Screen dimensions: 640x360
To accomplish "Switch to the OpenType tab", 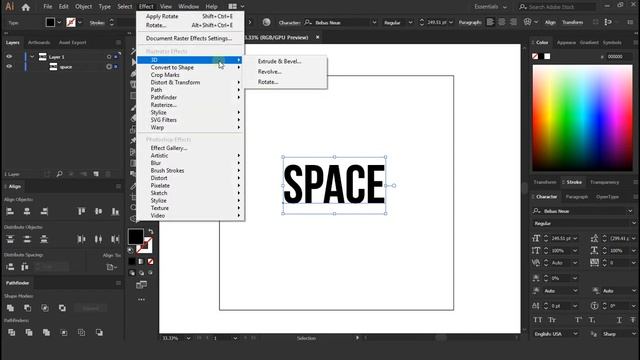I will point(607,197).
